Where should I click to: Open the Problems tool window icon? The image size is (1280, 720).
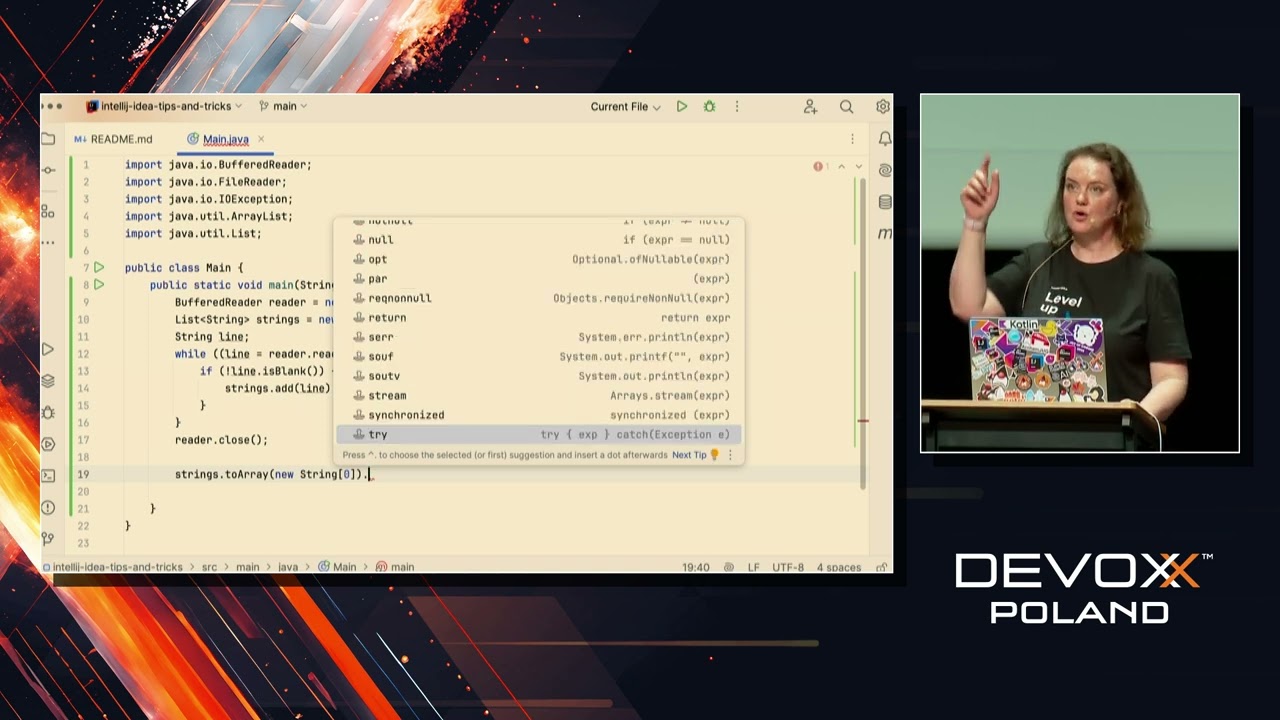point(48,508)
